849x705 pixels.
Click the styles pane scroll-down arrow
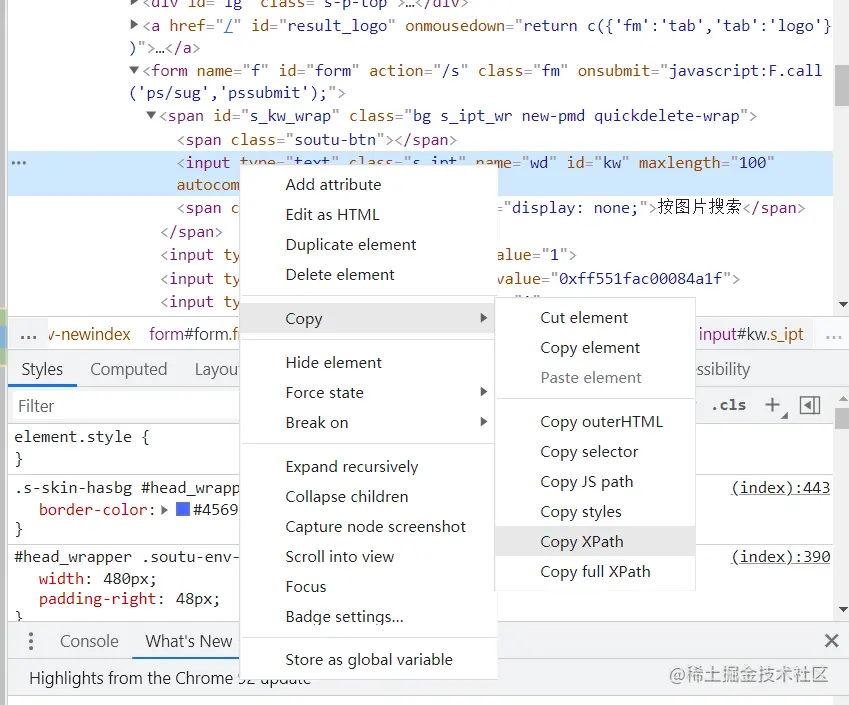pyautogui.click(x=843, y=610)
